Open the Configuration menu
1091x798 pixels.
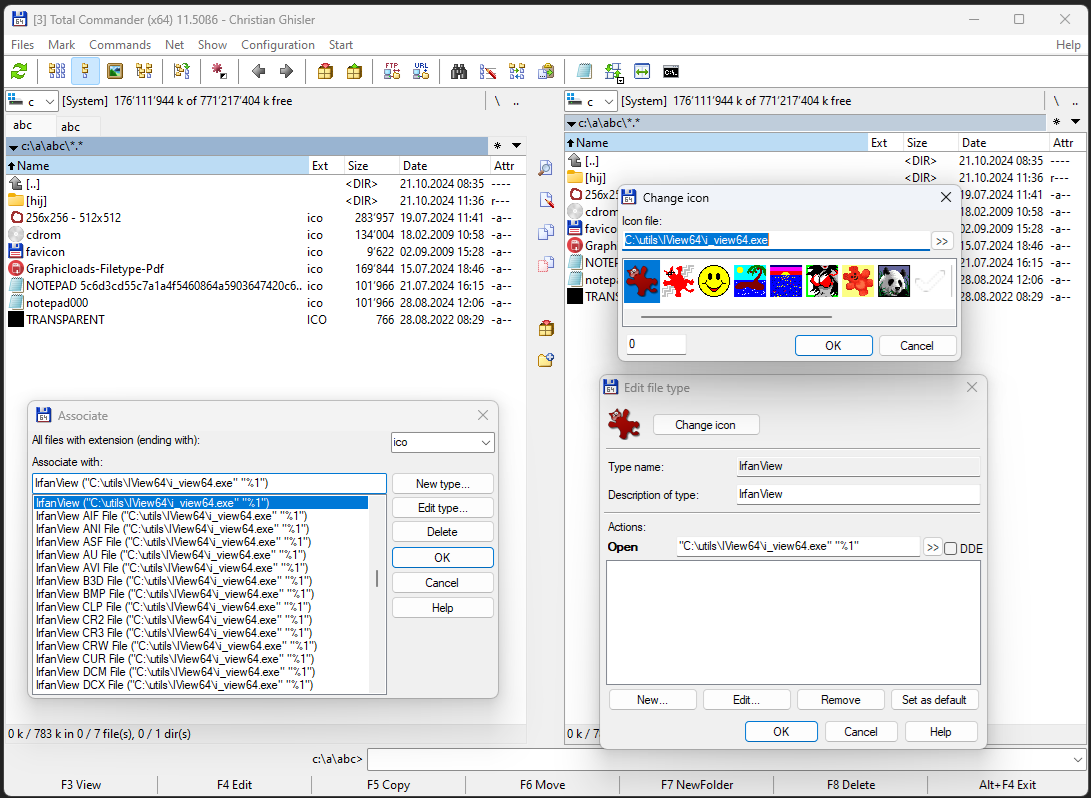point(278,45)
